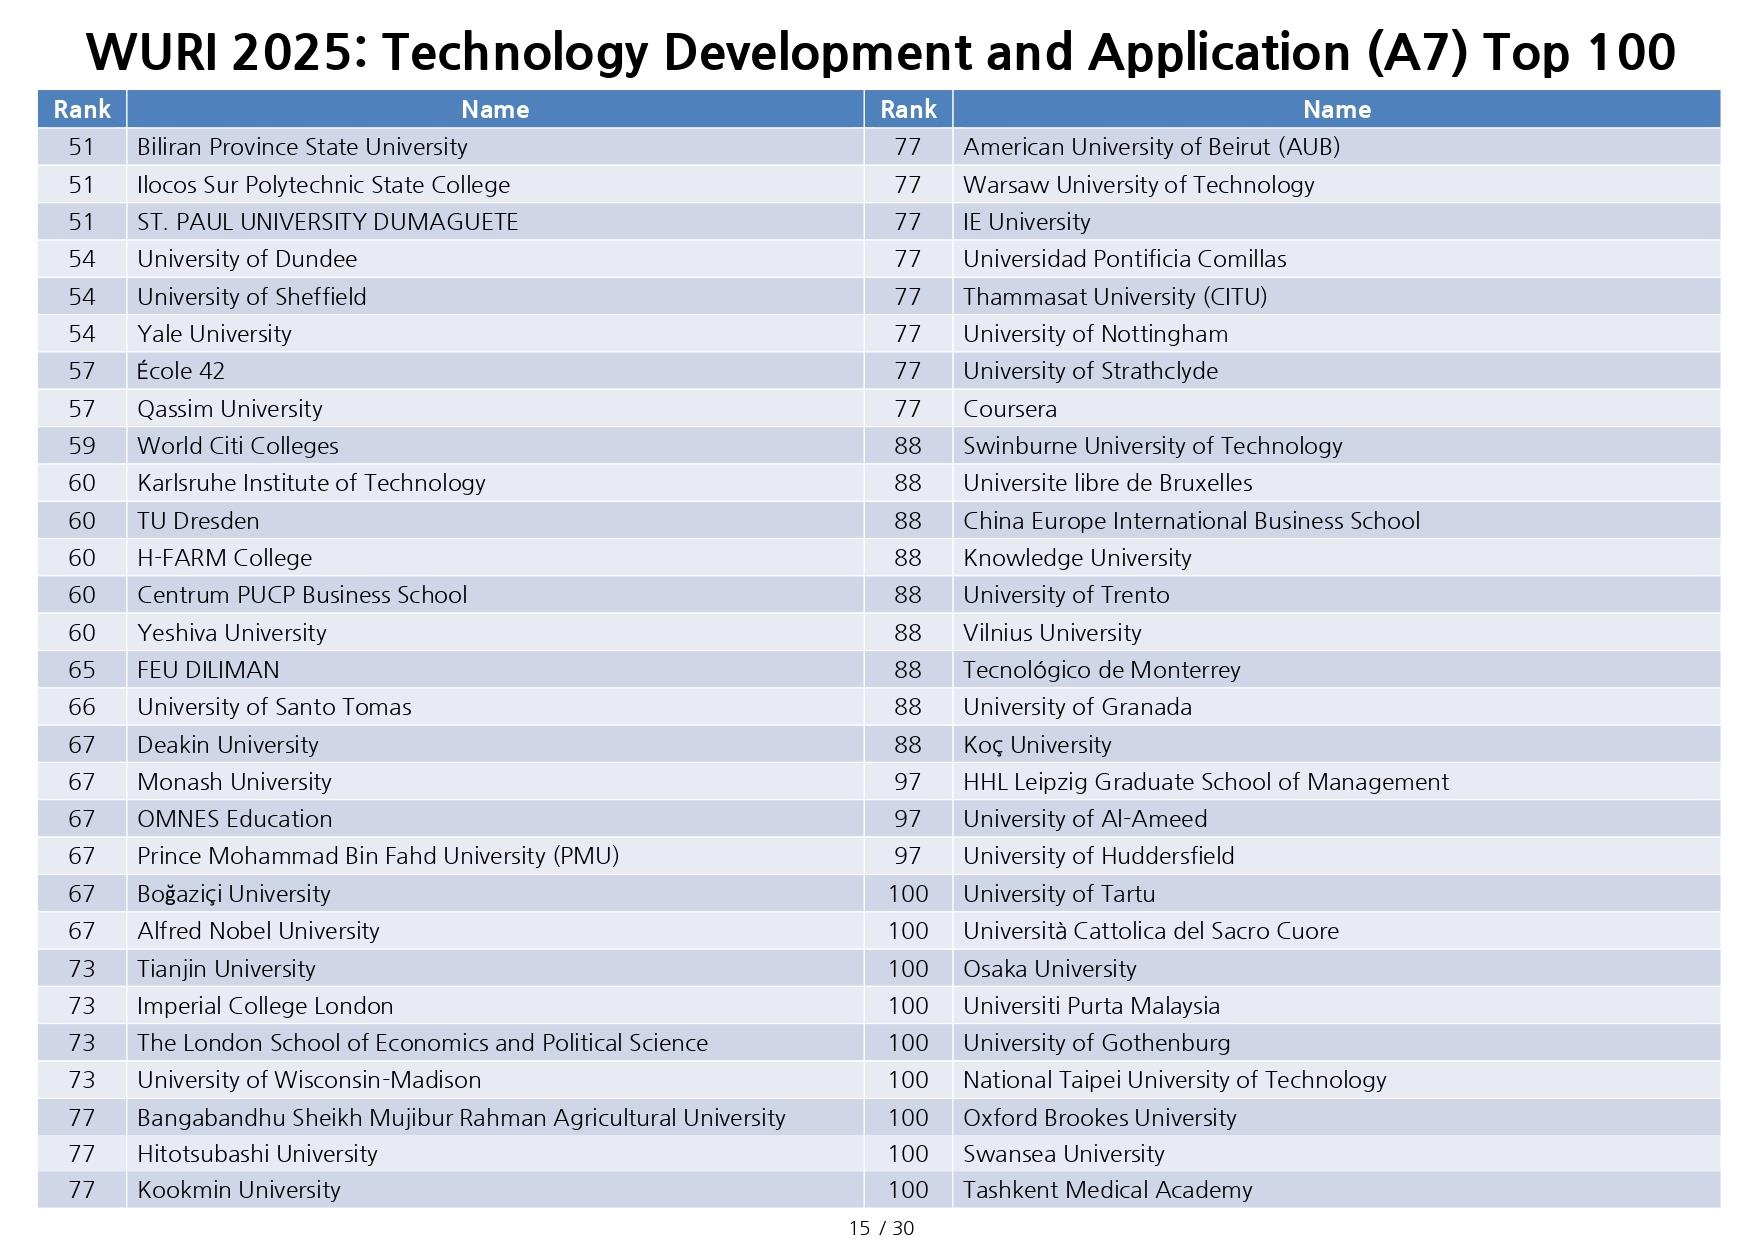Click Prince Mohammad Bin Fahd University (PMU)
The image size is (1755, 1241).
click(378, 856)
